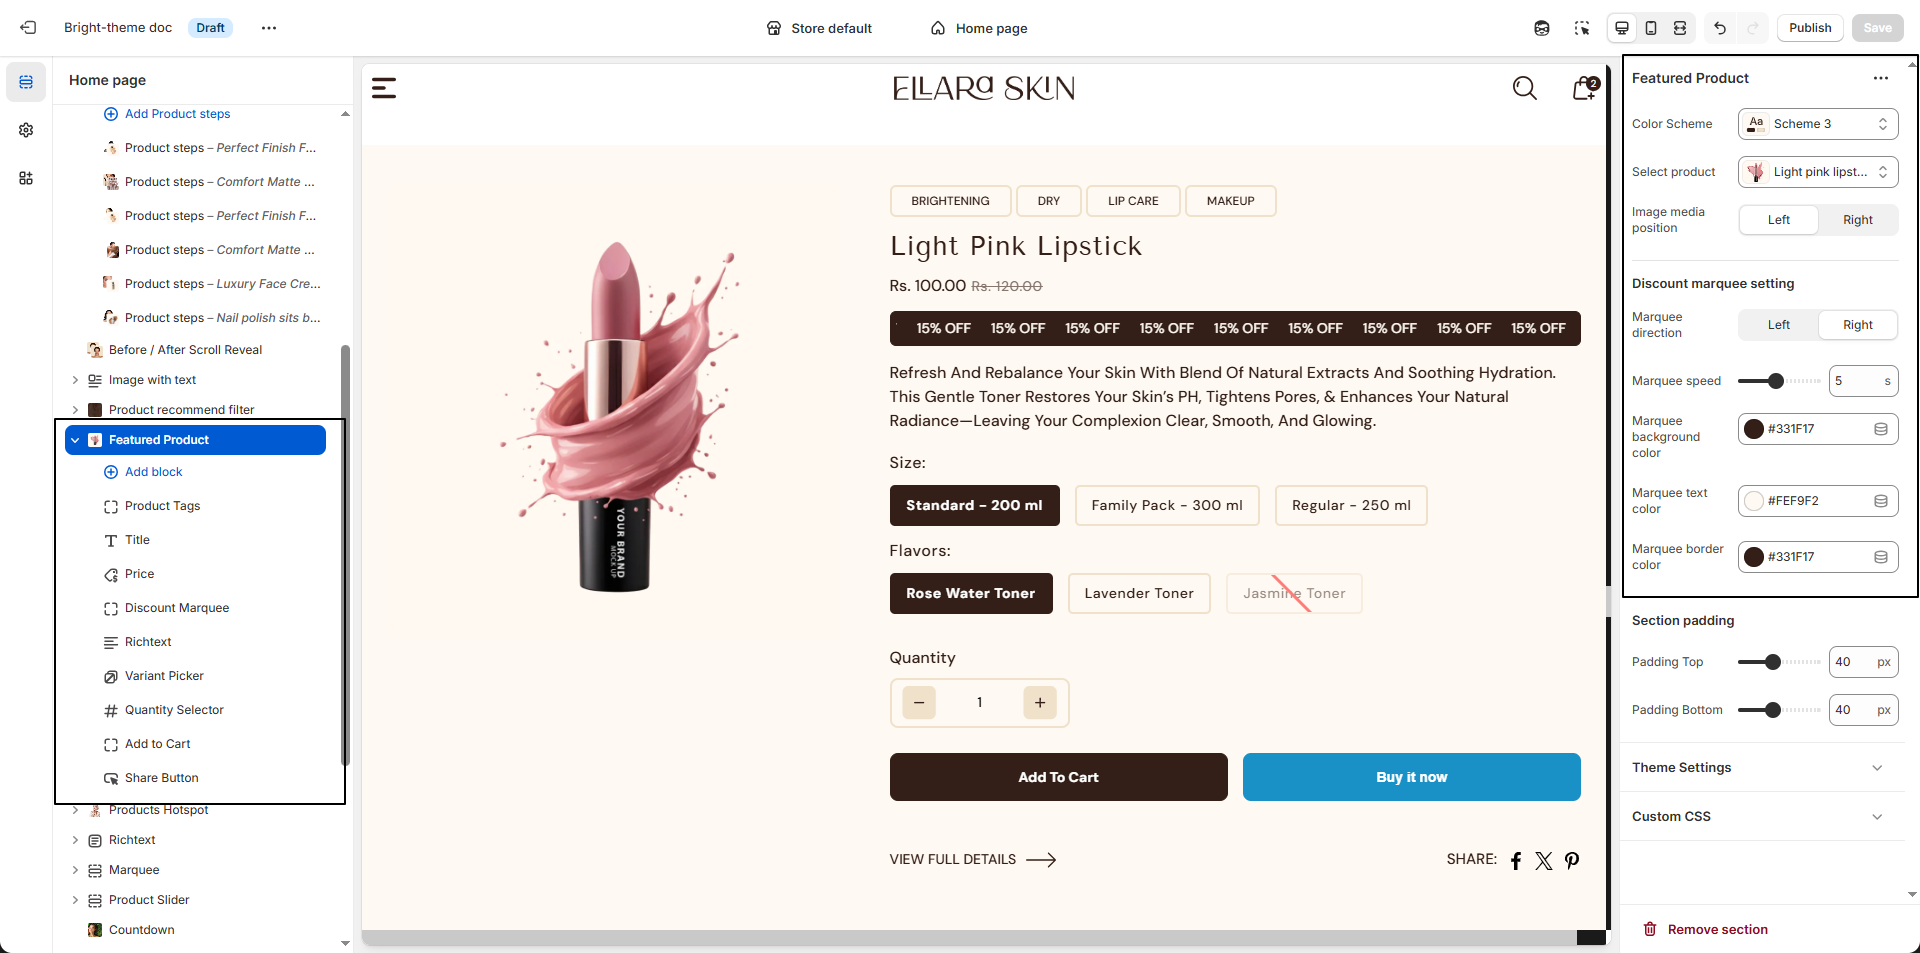
Task: Click the BRIGHTENING product tag
Action: (950, 201)
